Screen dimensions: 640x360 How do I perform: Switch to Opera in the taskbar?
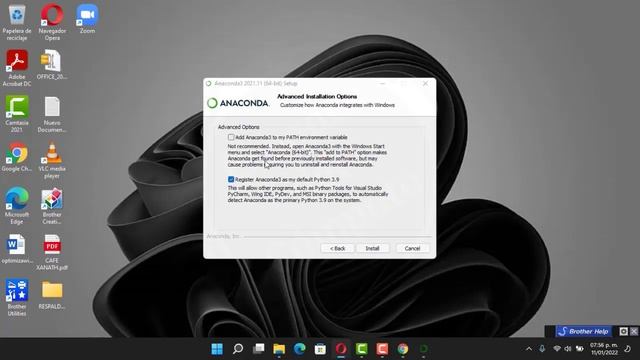341,349
